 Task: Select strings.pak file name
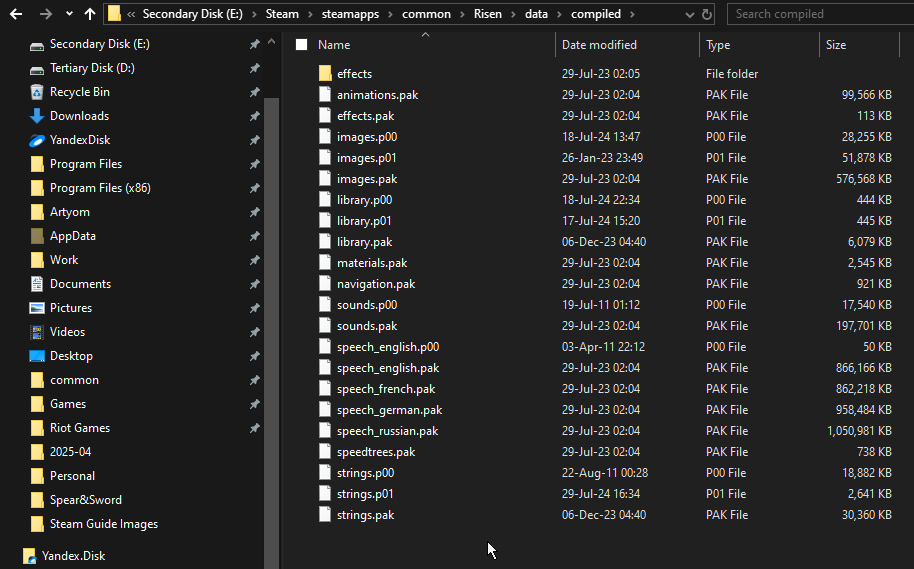tap(365, 515)
